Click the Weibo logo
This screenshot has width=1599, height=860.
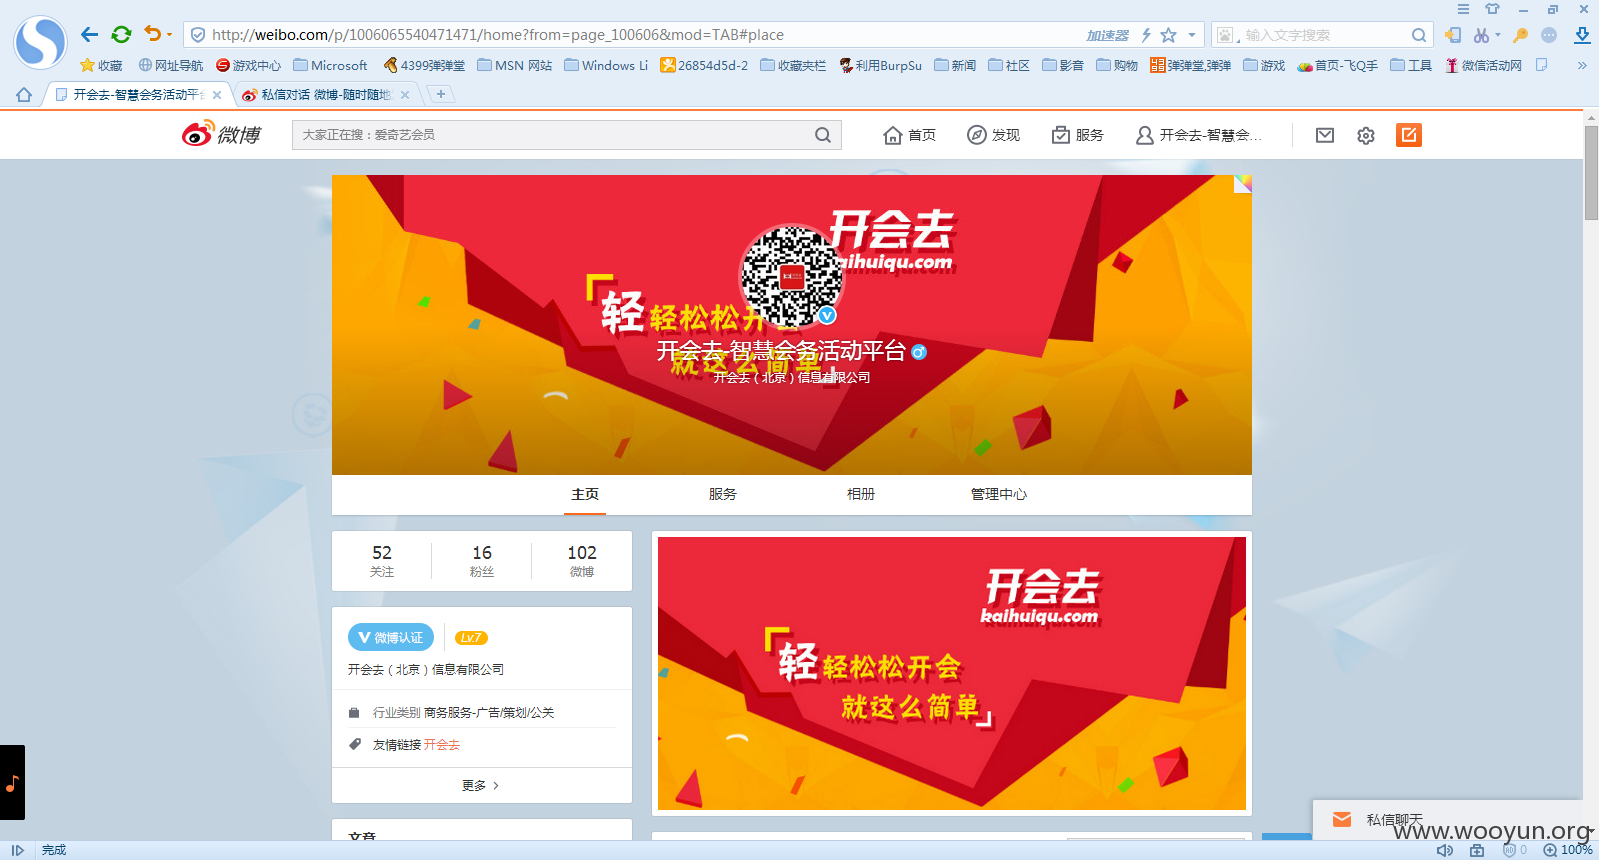(221, 134)
